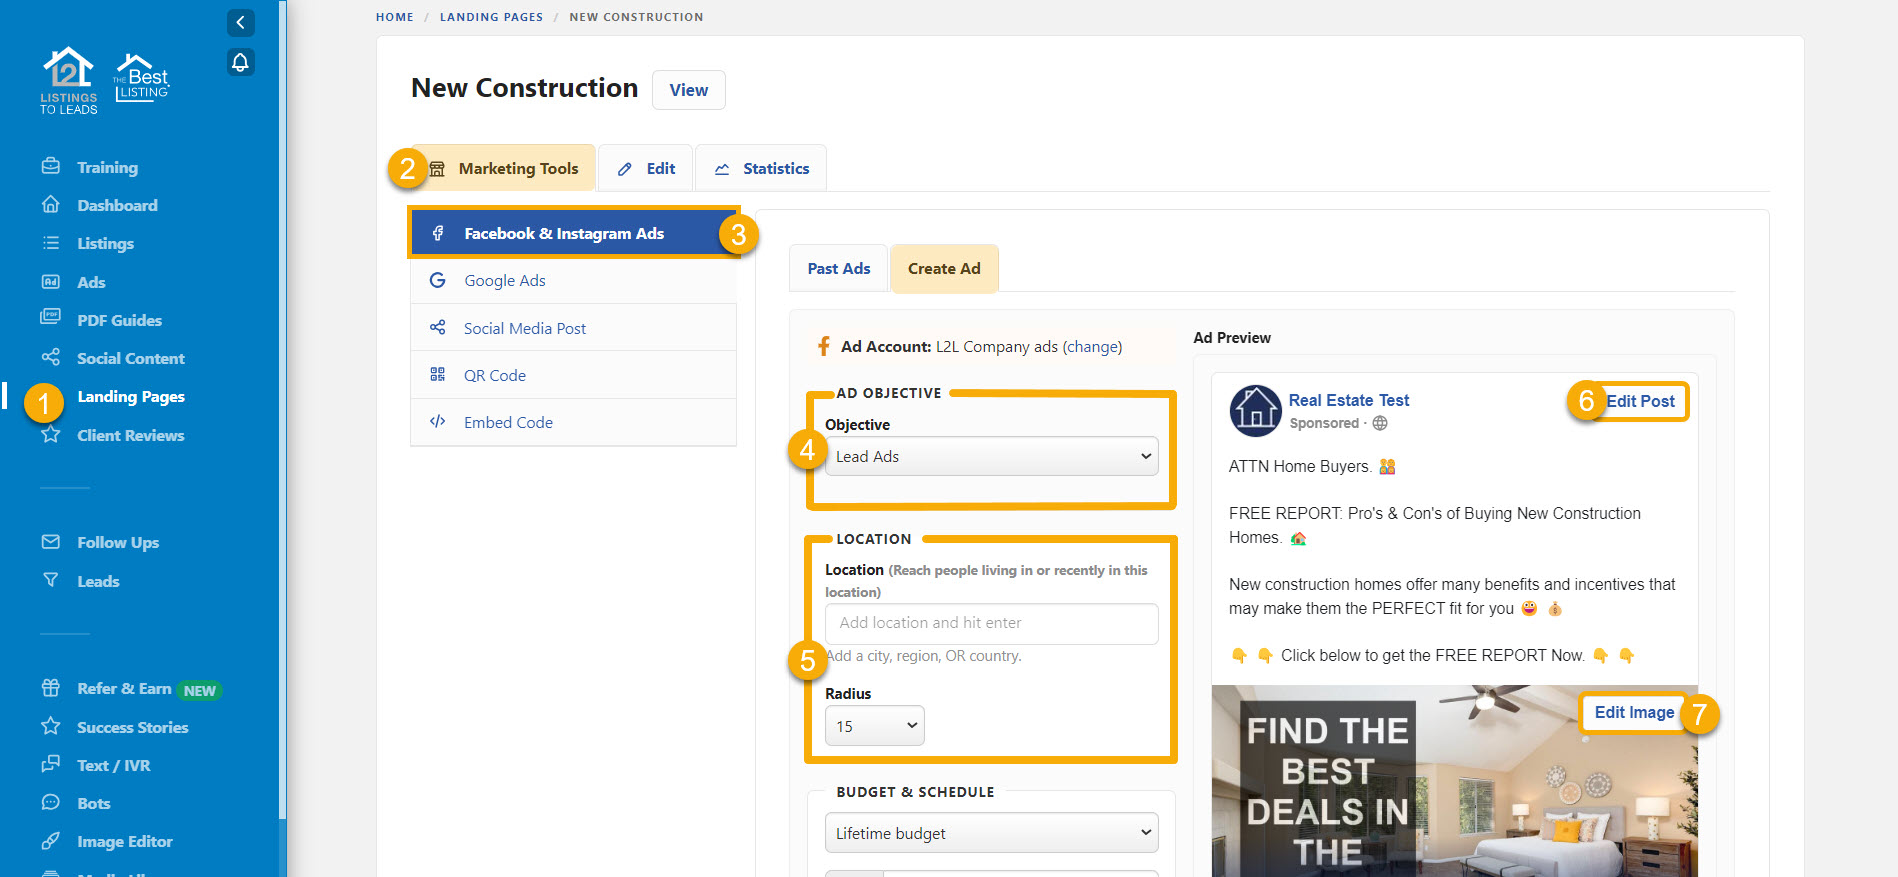This screenshot has width=1898, height=877.
Task: Click the PDF Guides icon
Action: coord(51,318)
